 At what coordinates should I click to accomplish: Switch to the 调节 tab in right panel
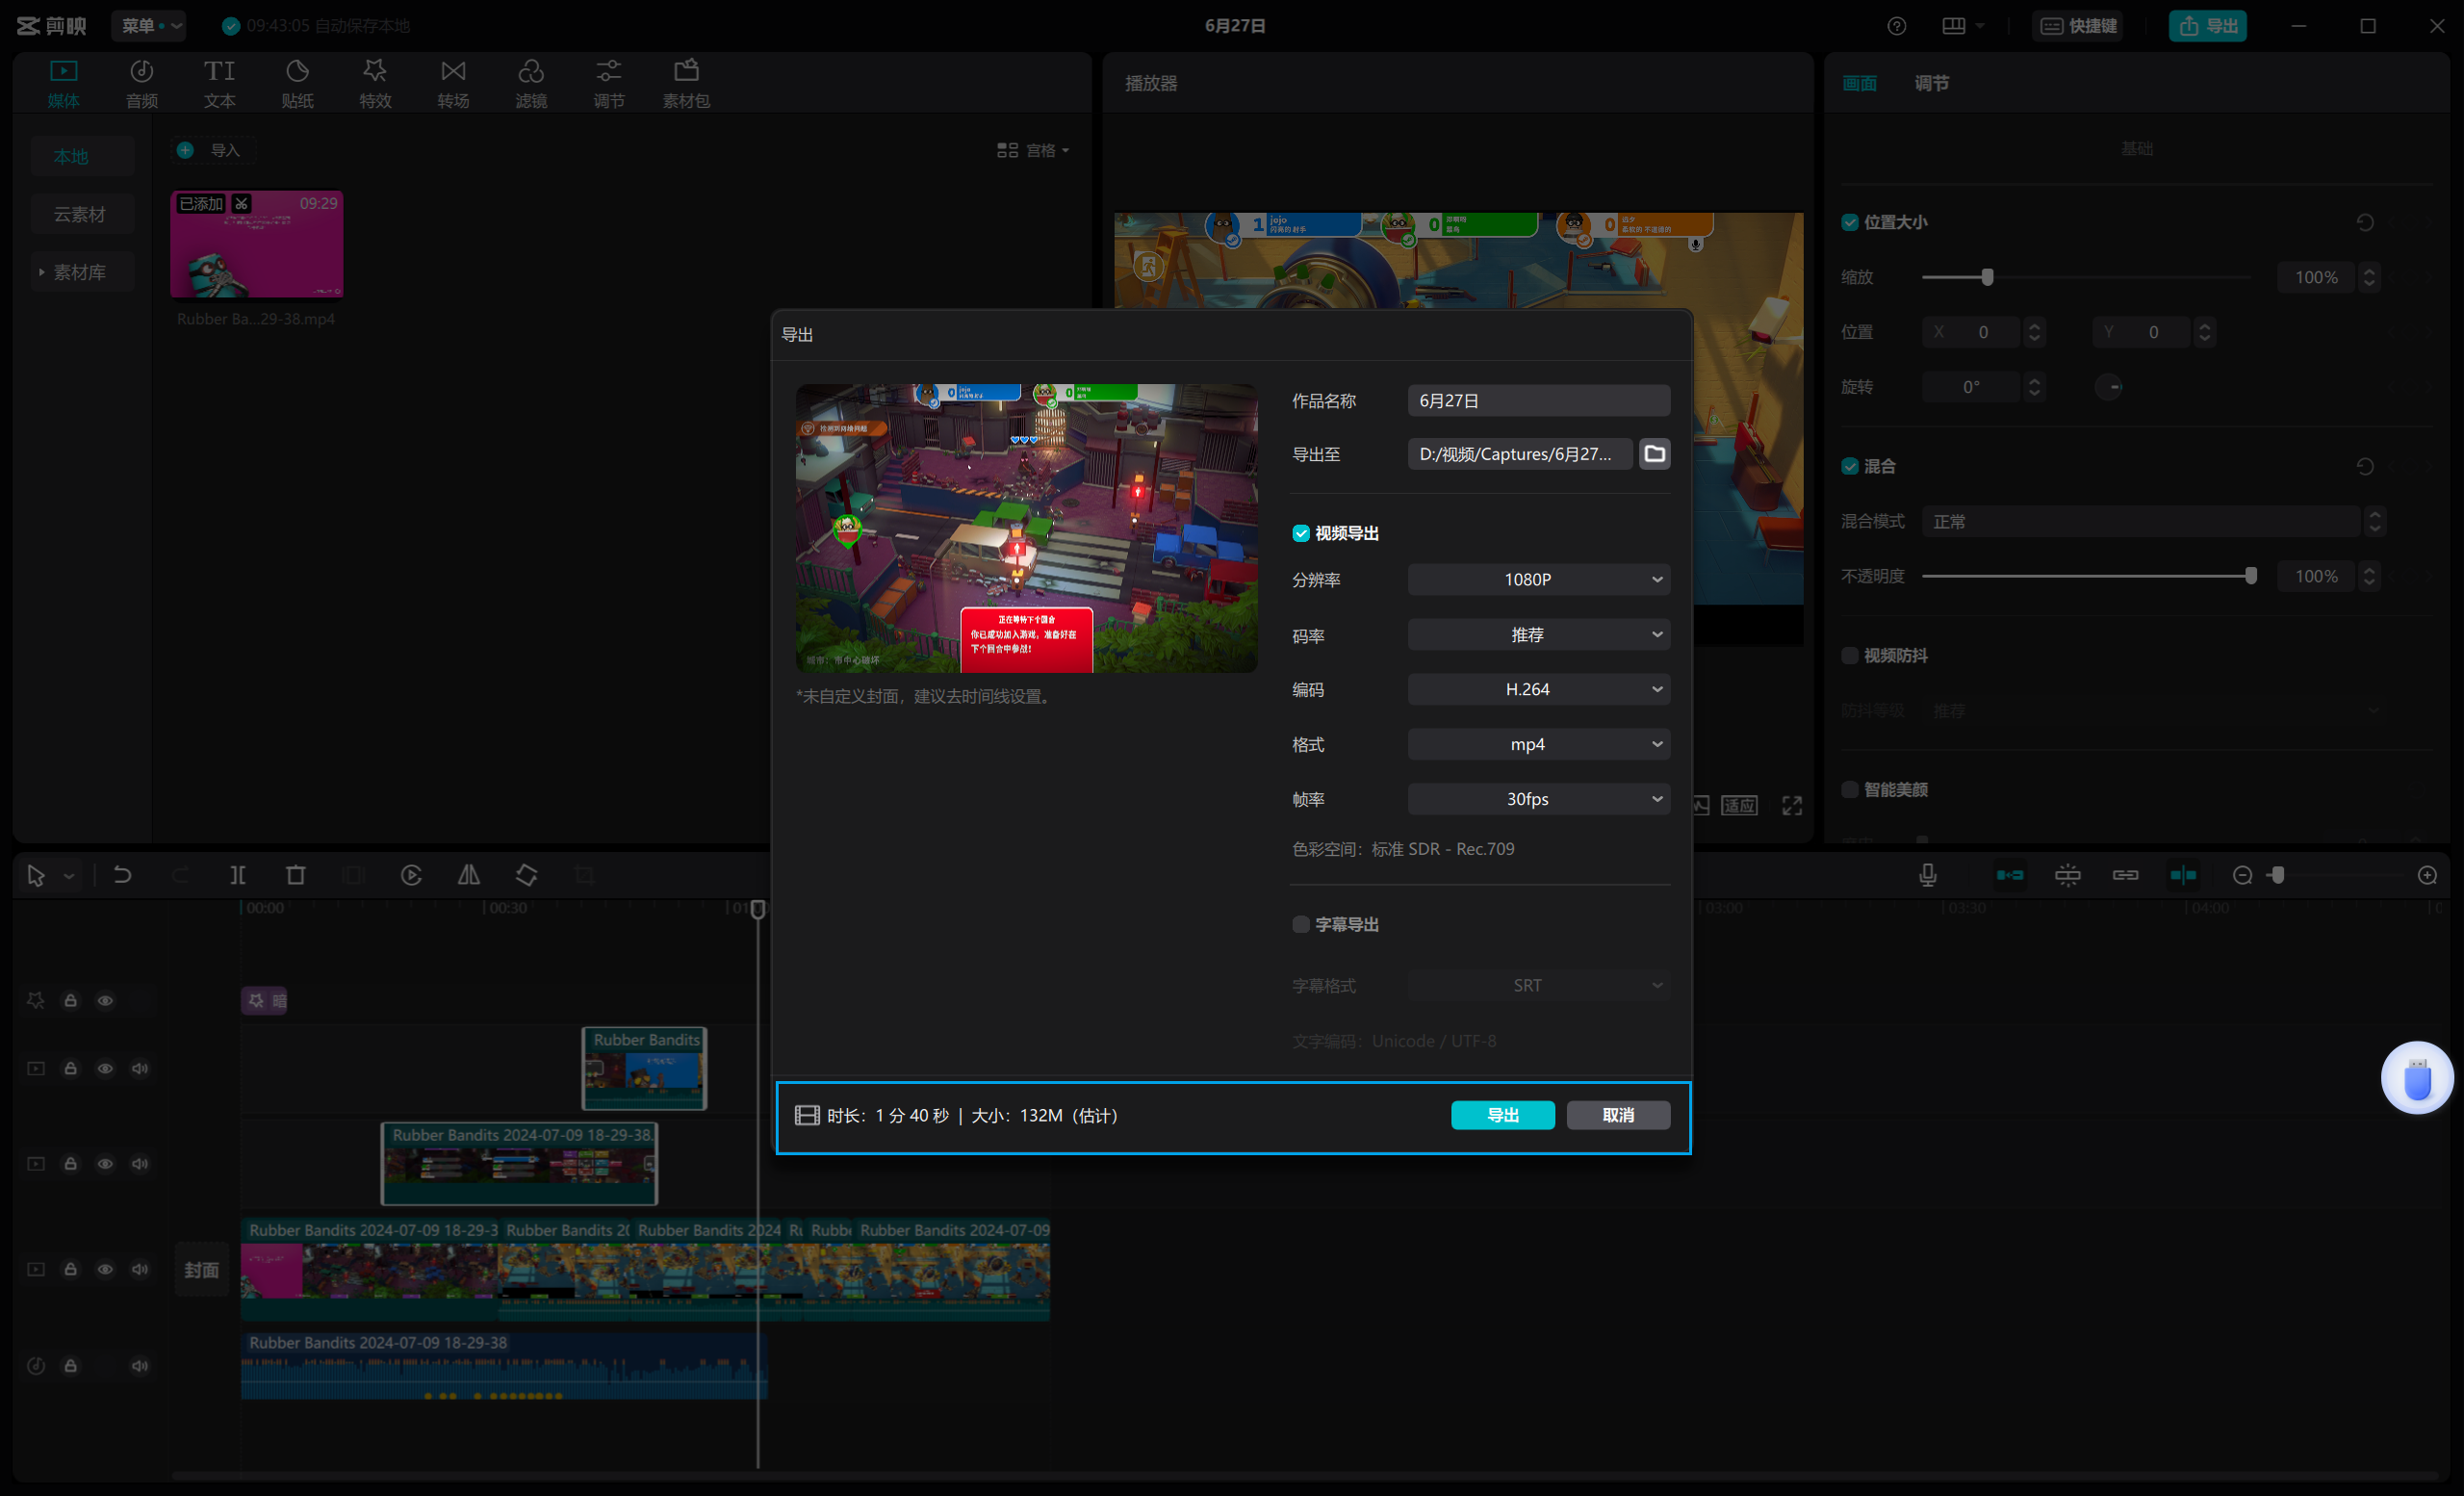click(1931, 83)
